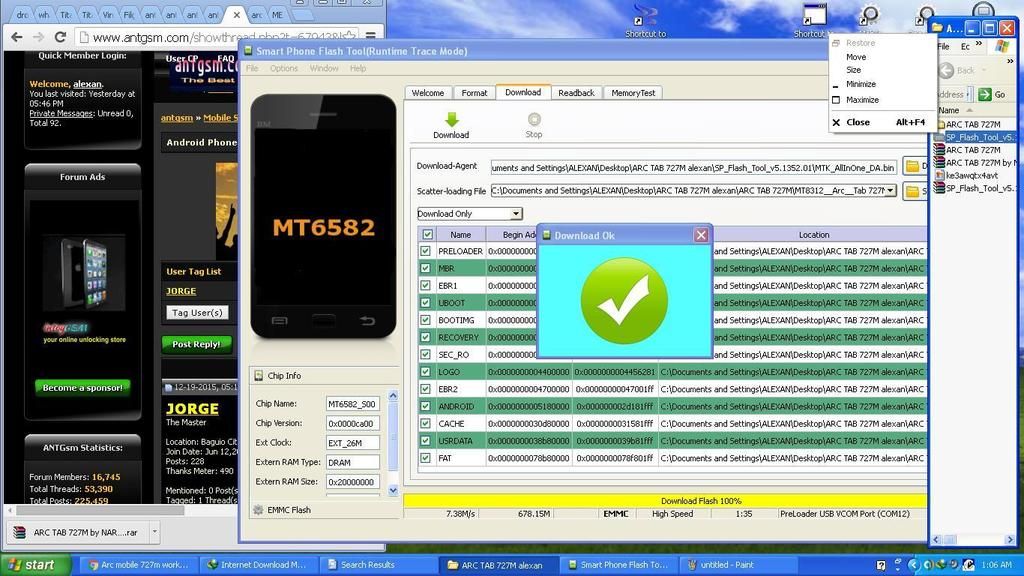
Task: Click the Post Reply! button
Action: pos(197,344)
